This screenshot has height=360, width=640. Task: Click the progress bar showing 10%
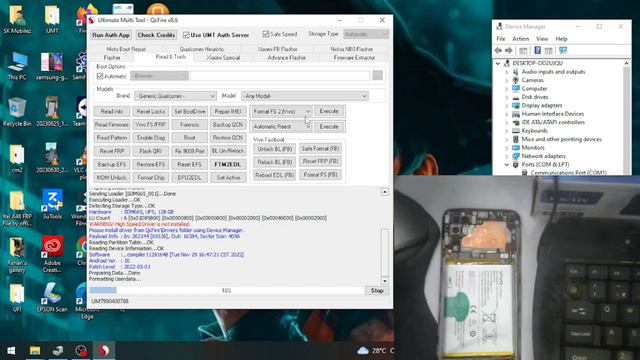tap(226, 291)
